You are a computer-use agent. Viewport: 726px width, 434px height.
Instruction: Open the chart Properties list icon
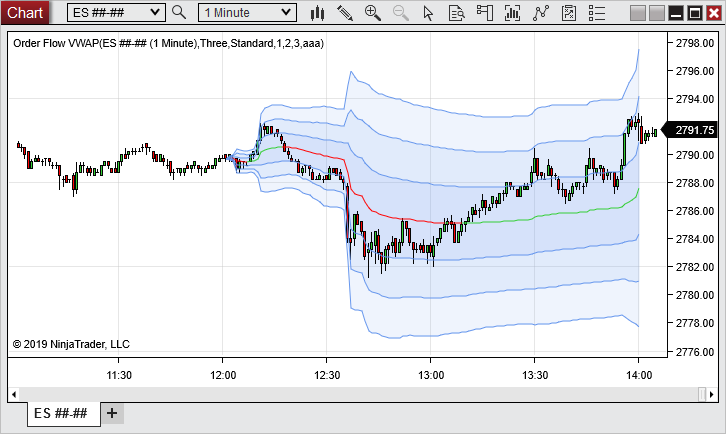pyautogui.click(x=597, y=13)
